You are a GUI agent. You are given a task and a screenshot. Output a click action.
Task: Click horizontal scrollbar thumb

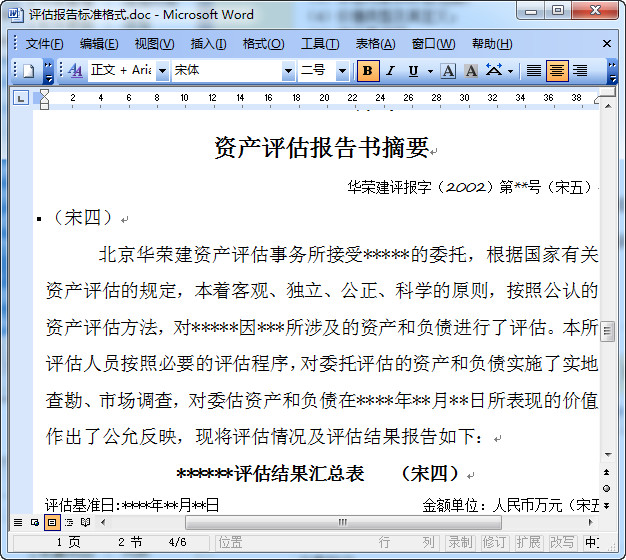[x=343, y=522]
